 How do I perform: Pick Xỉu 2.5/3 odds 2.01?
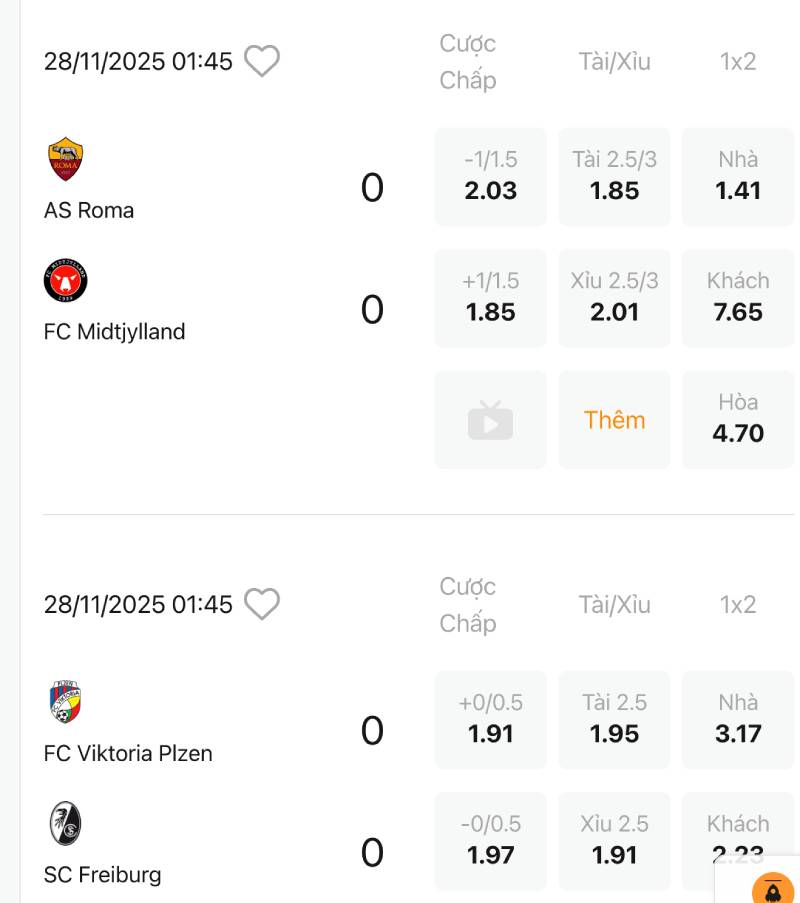[x=614, y=298]
